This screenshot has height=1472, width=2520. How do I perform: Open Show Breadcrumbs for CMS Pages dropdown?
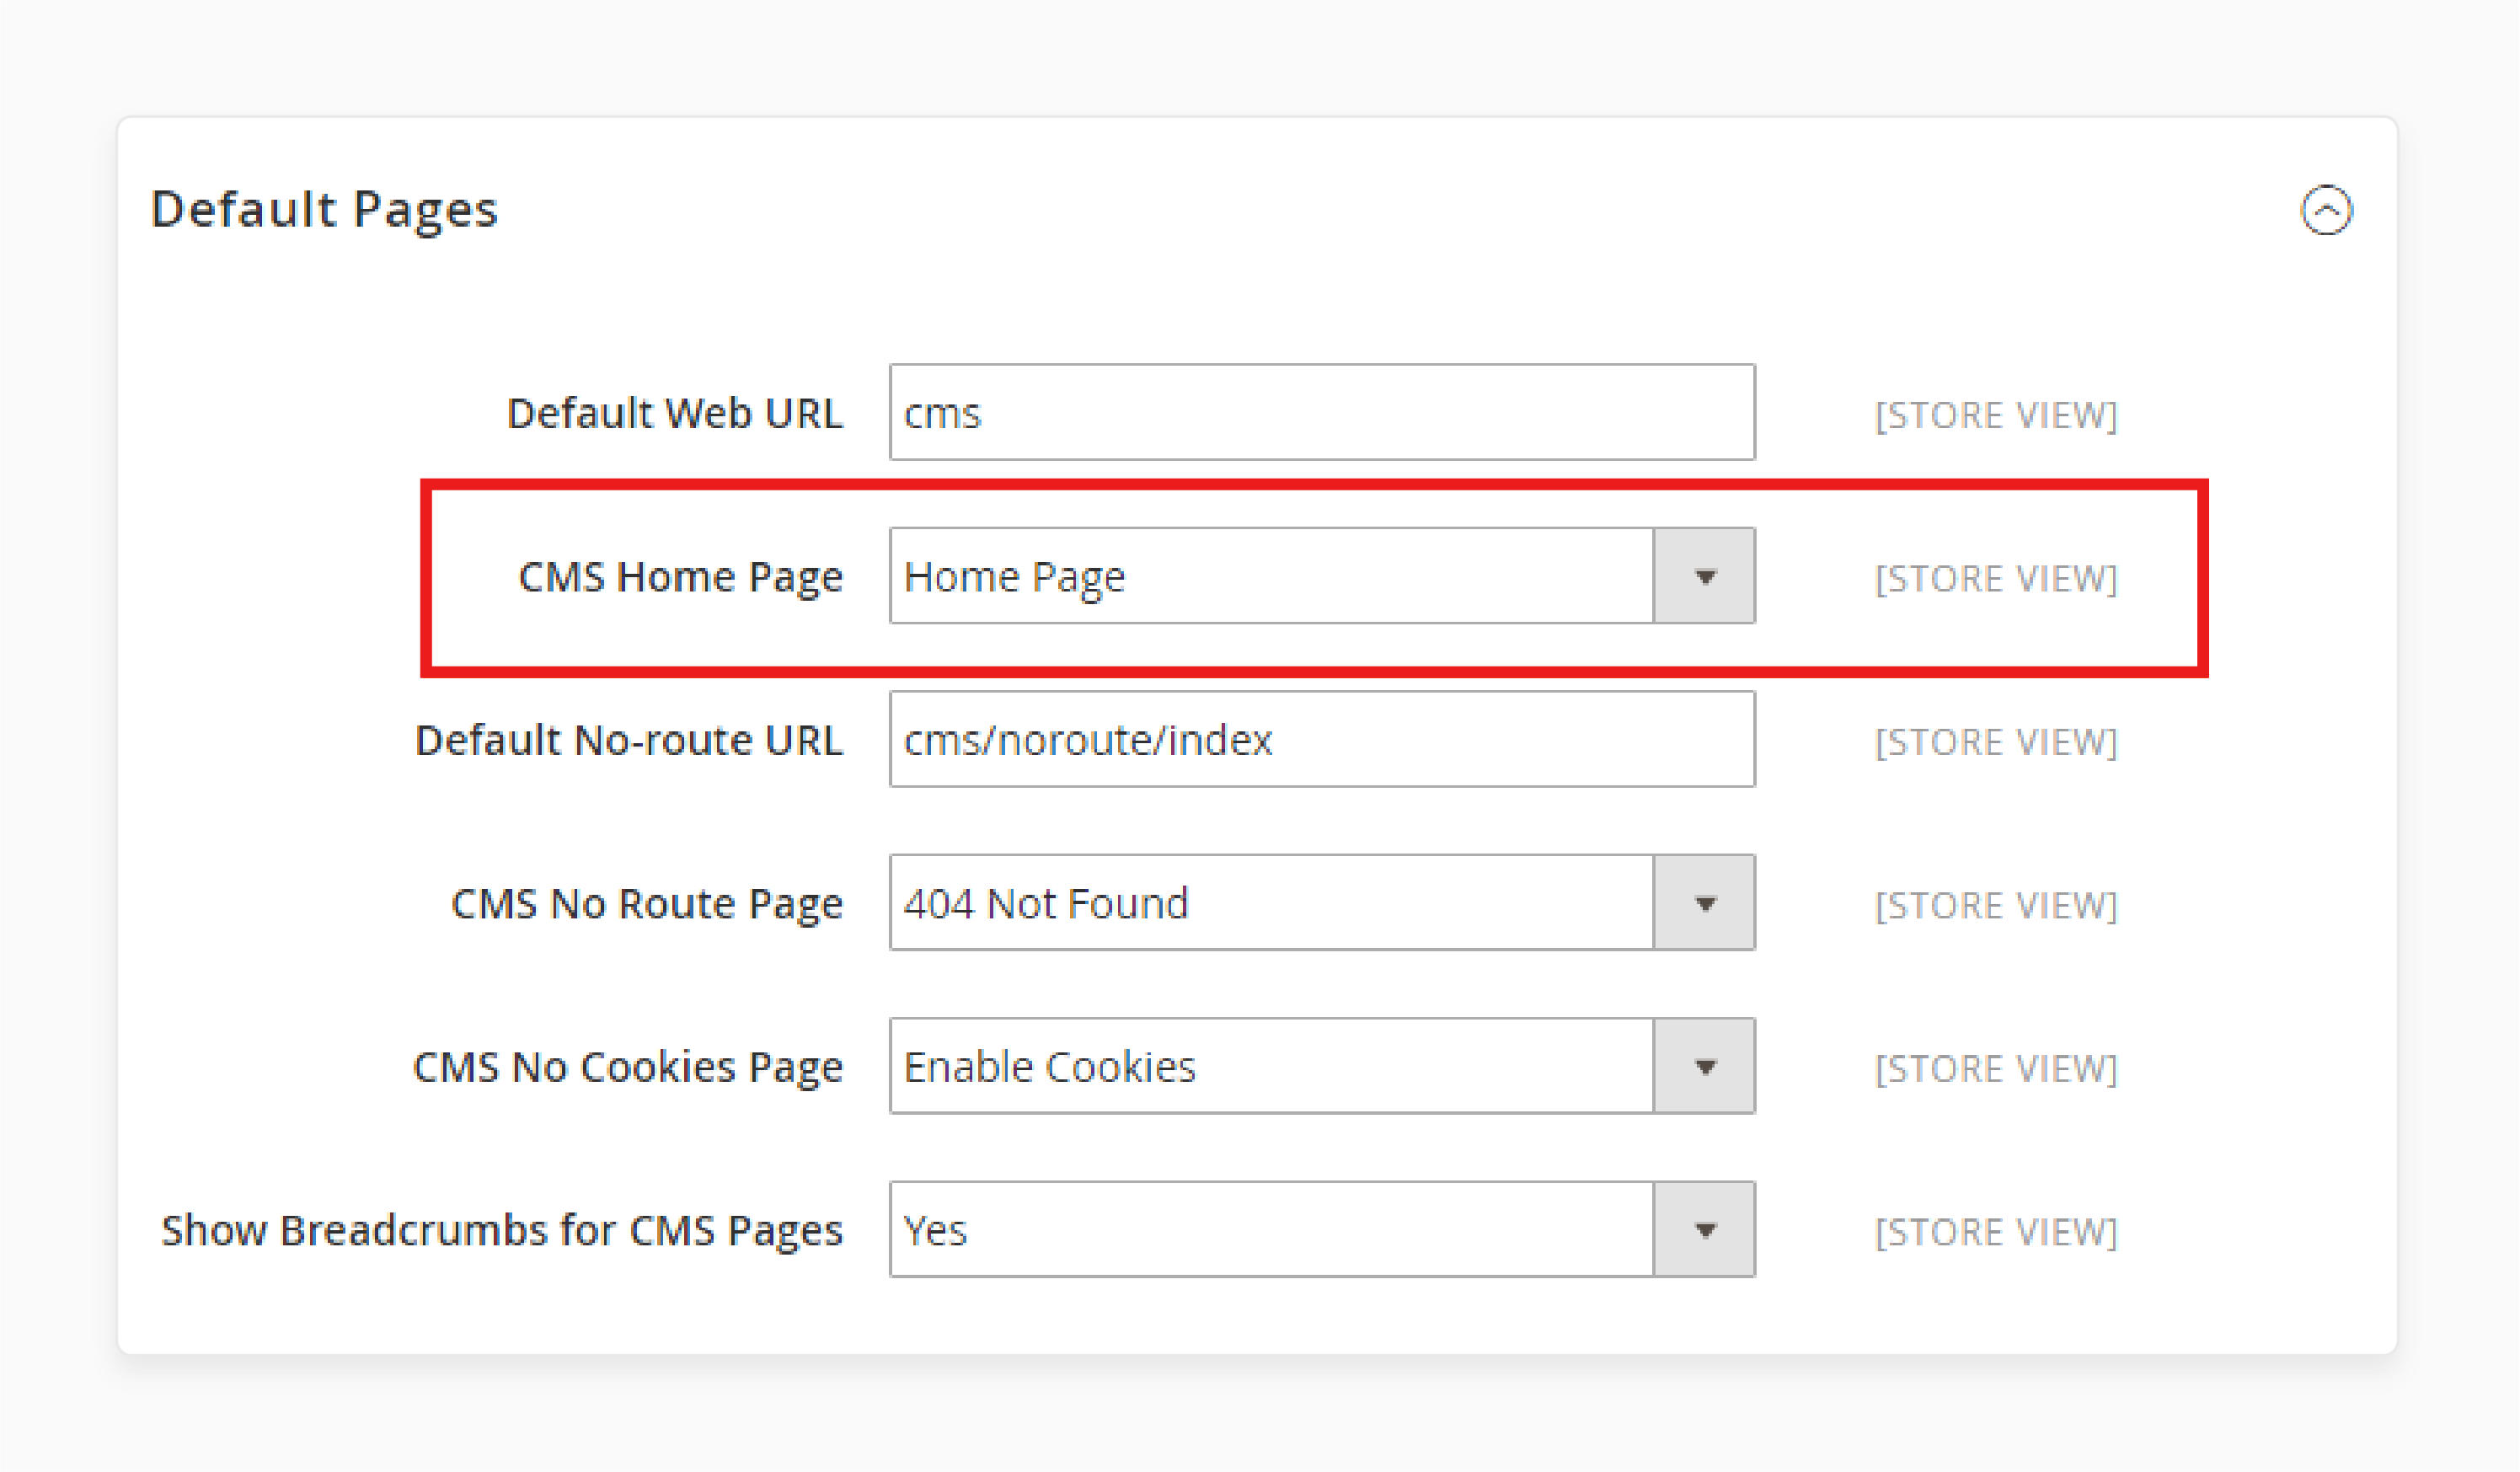click(1322, 1229)
